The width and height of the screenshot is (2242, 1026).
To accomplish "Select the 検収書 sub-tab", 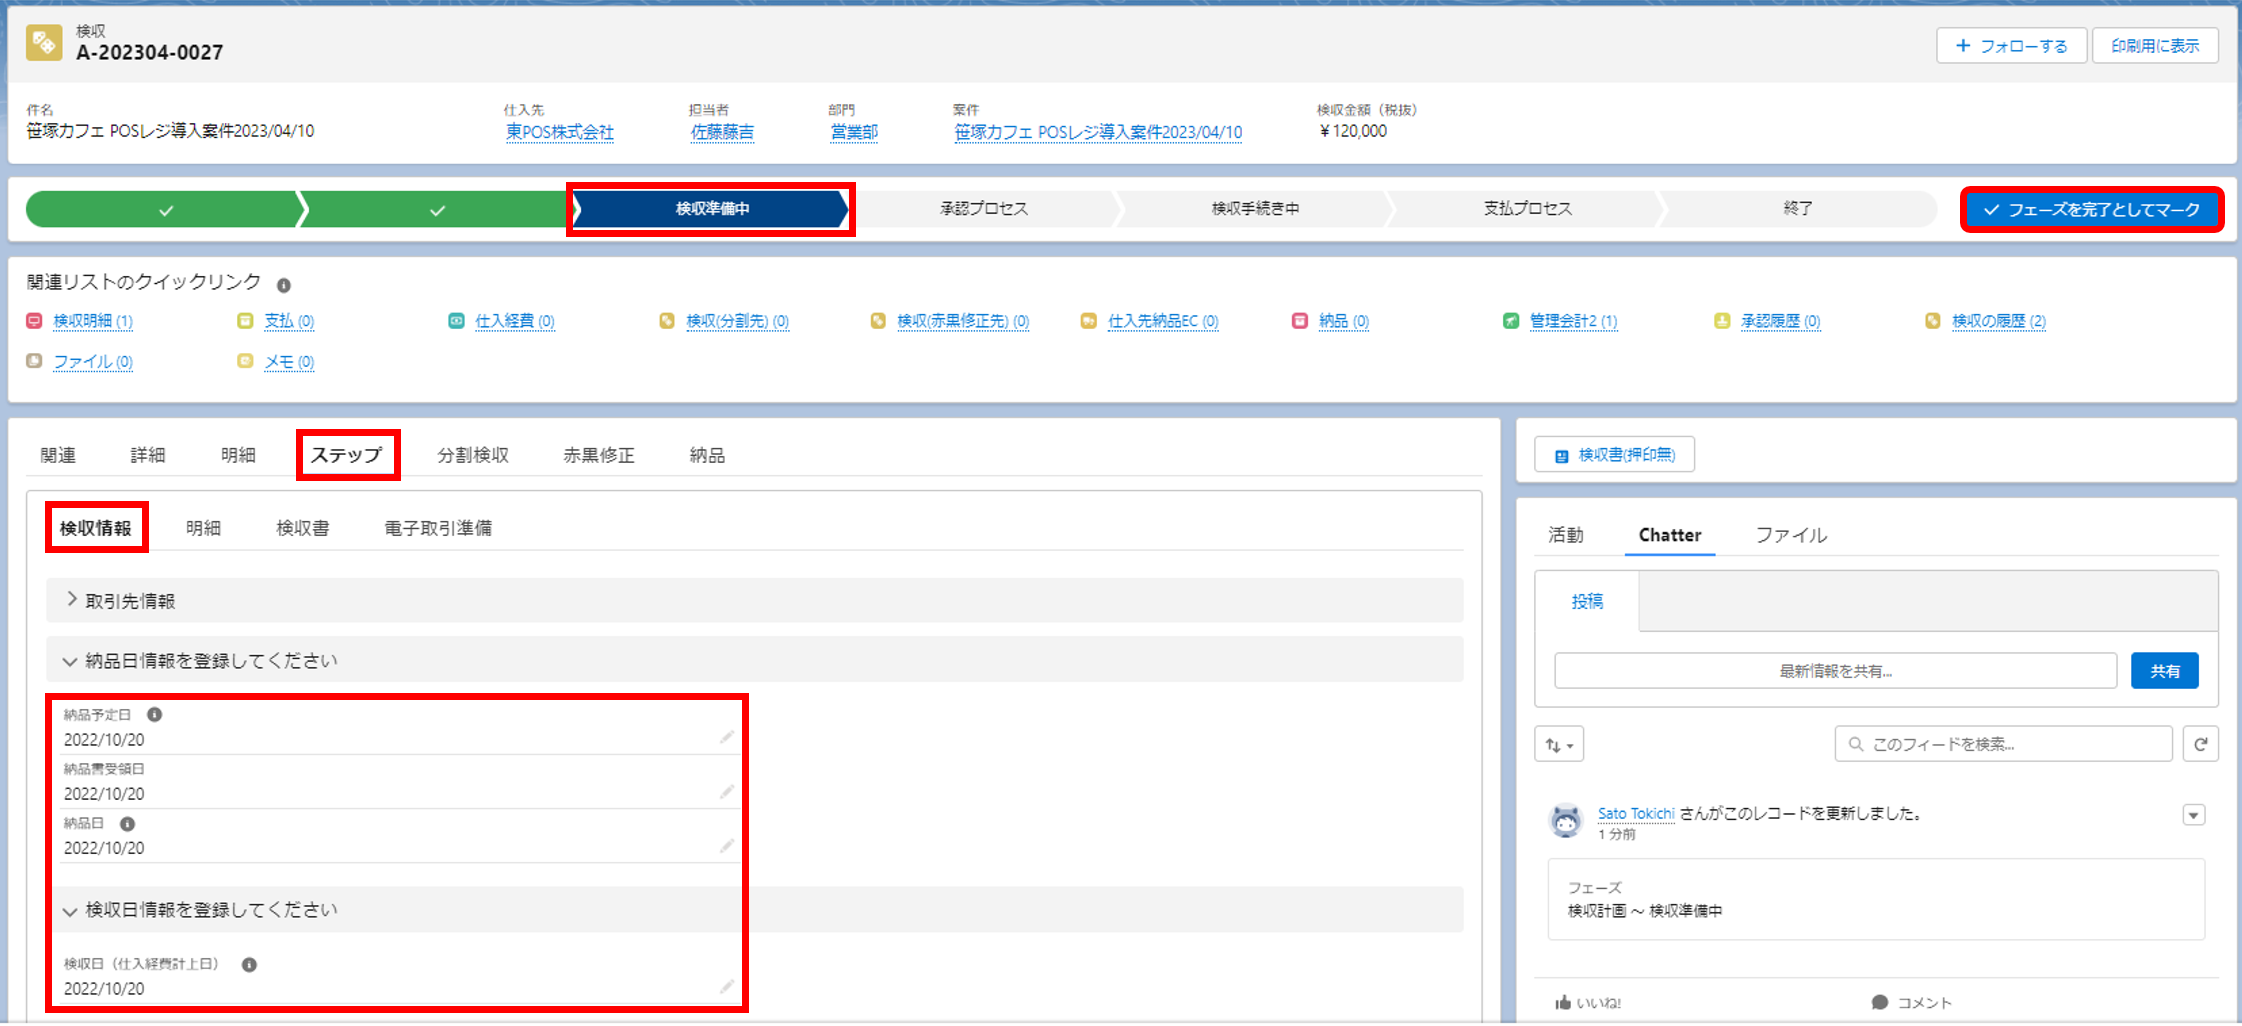I will pyautogui.click(x=303, y=528).
